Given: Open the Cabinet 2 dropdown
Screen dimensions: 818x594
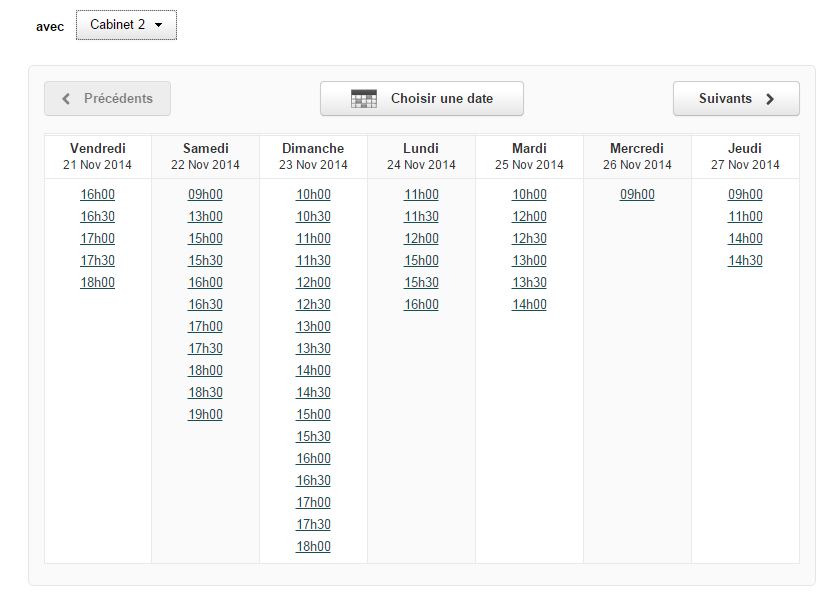Looking at the screenshot, I should pos(126,25).
